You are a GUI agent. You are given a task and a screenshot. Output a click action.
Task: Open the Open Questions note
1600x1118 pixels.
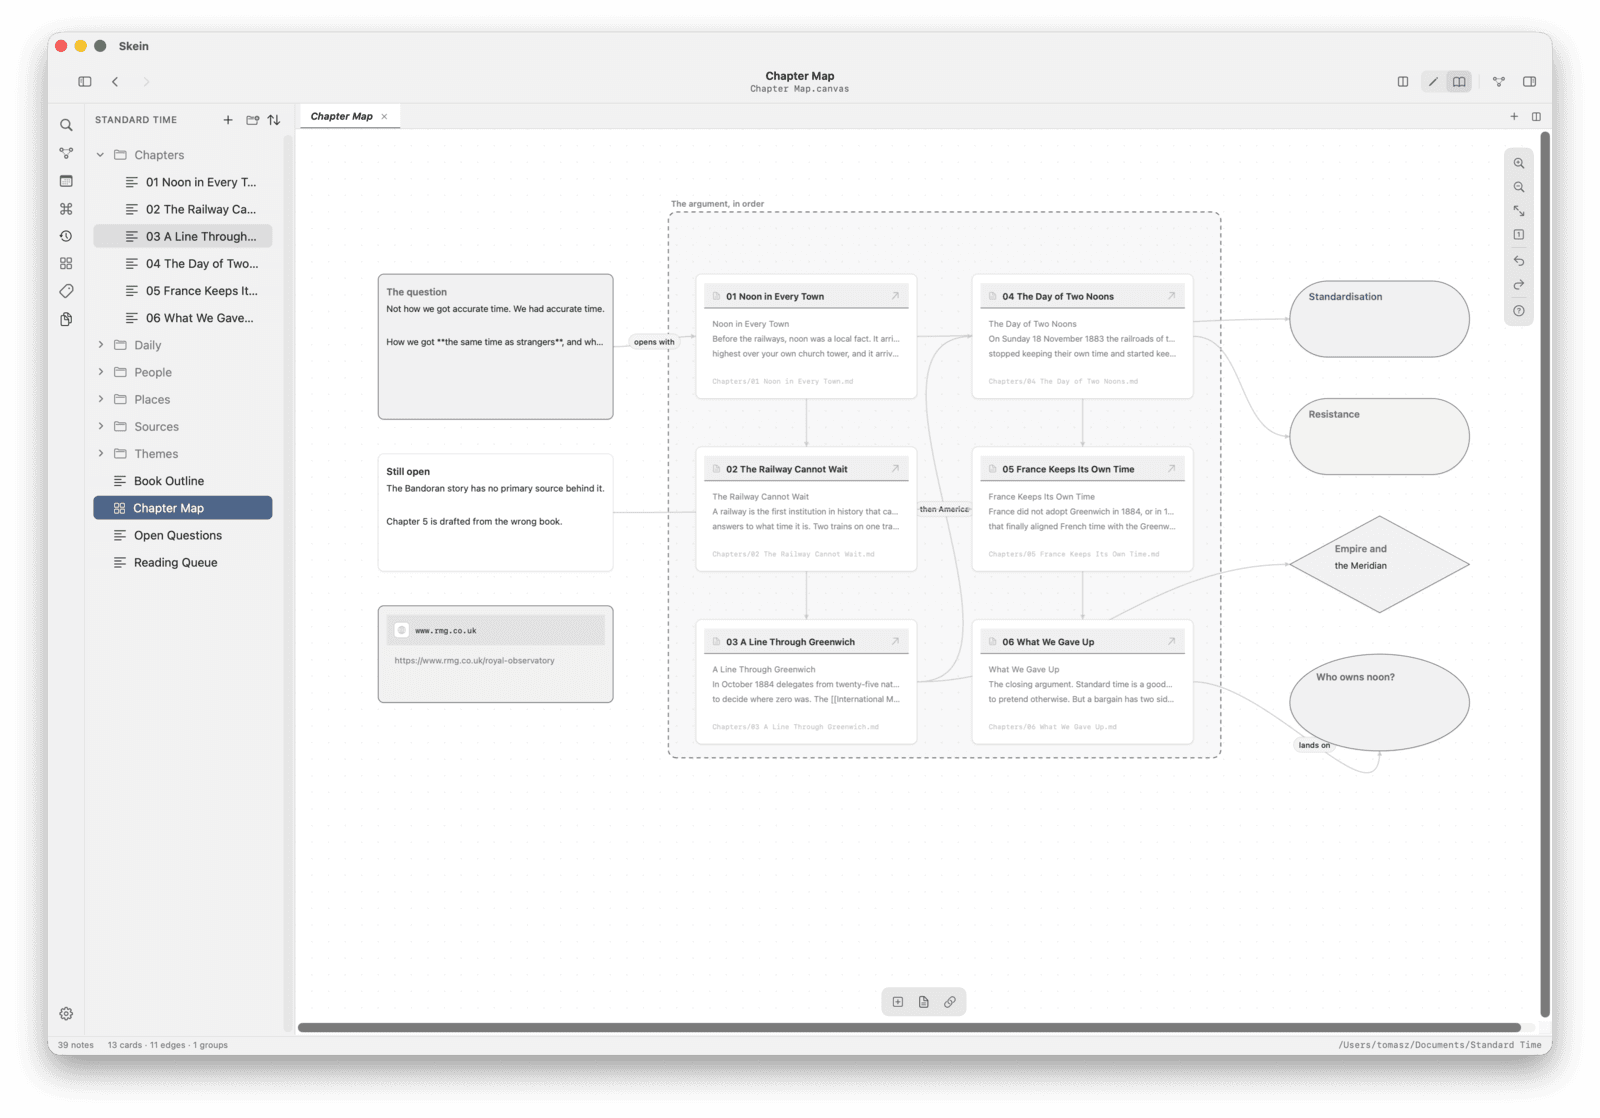point(183,536)
